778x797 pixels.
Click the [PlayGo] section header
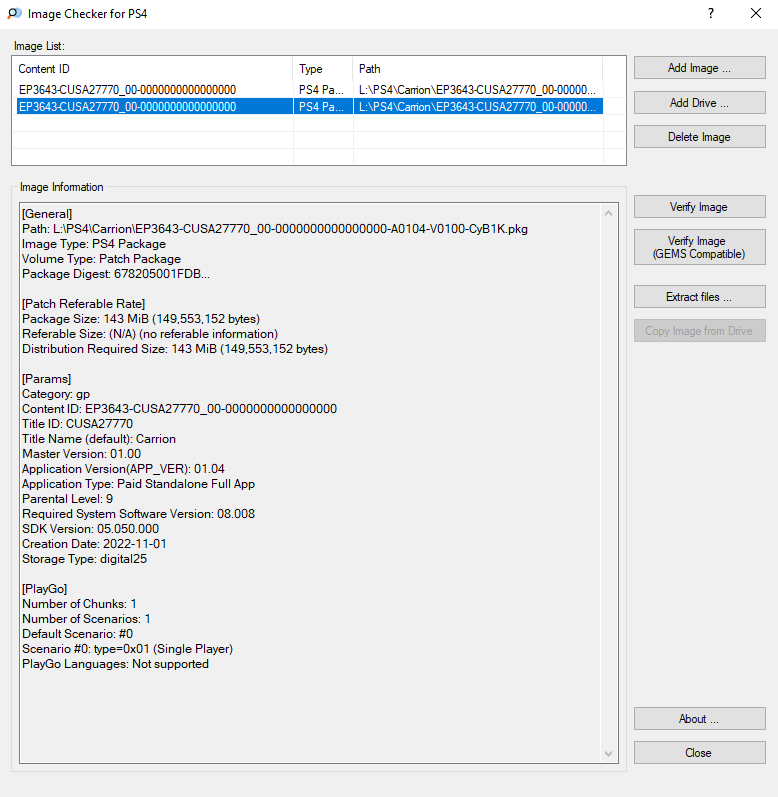[45, 589]
